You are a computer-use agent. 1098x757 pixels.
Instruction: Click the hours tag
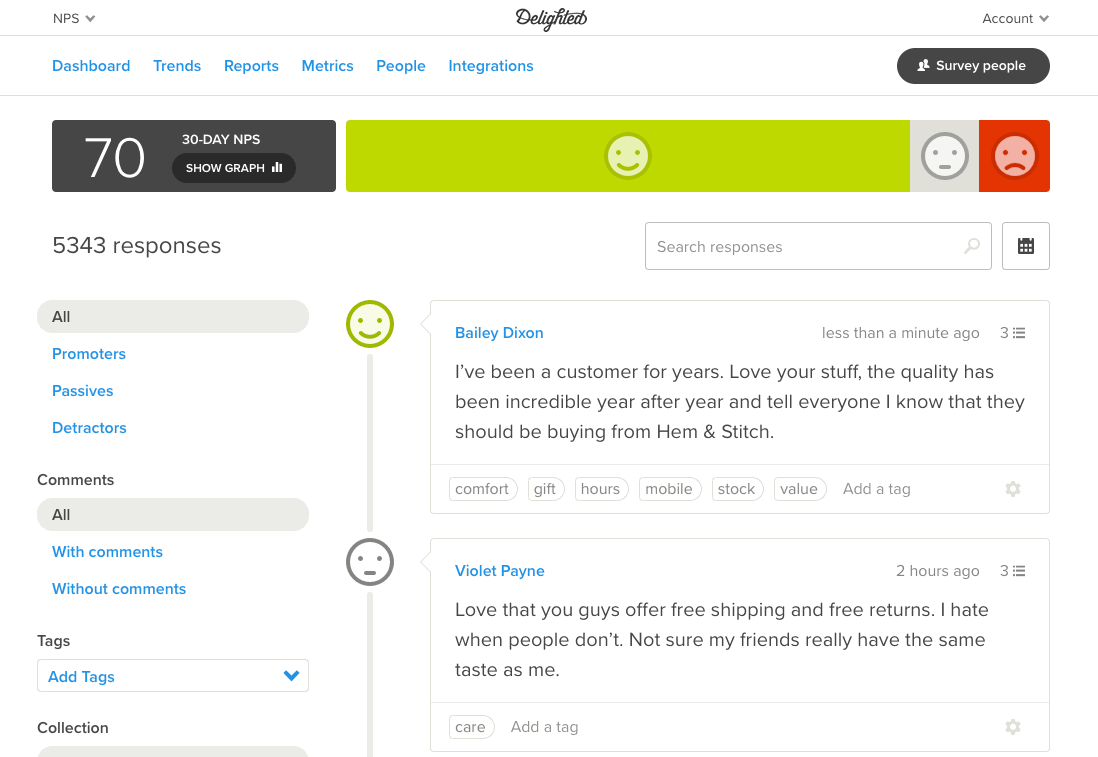[x=601, y=489]
